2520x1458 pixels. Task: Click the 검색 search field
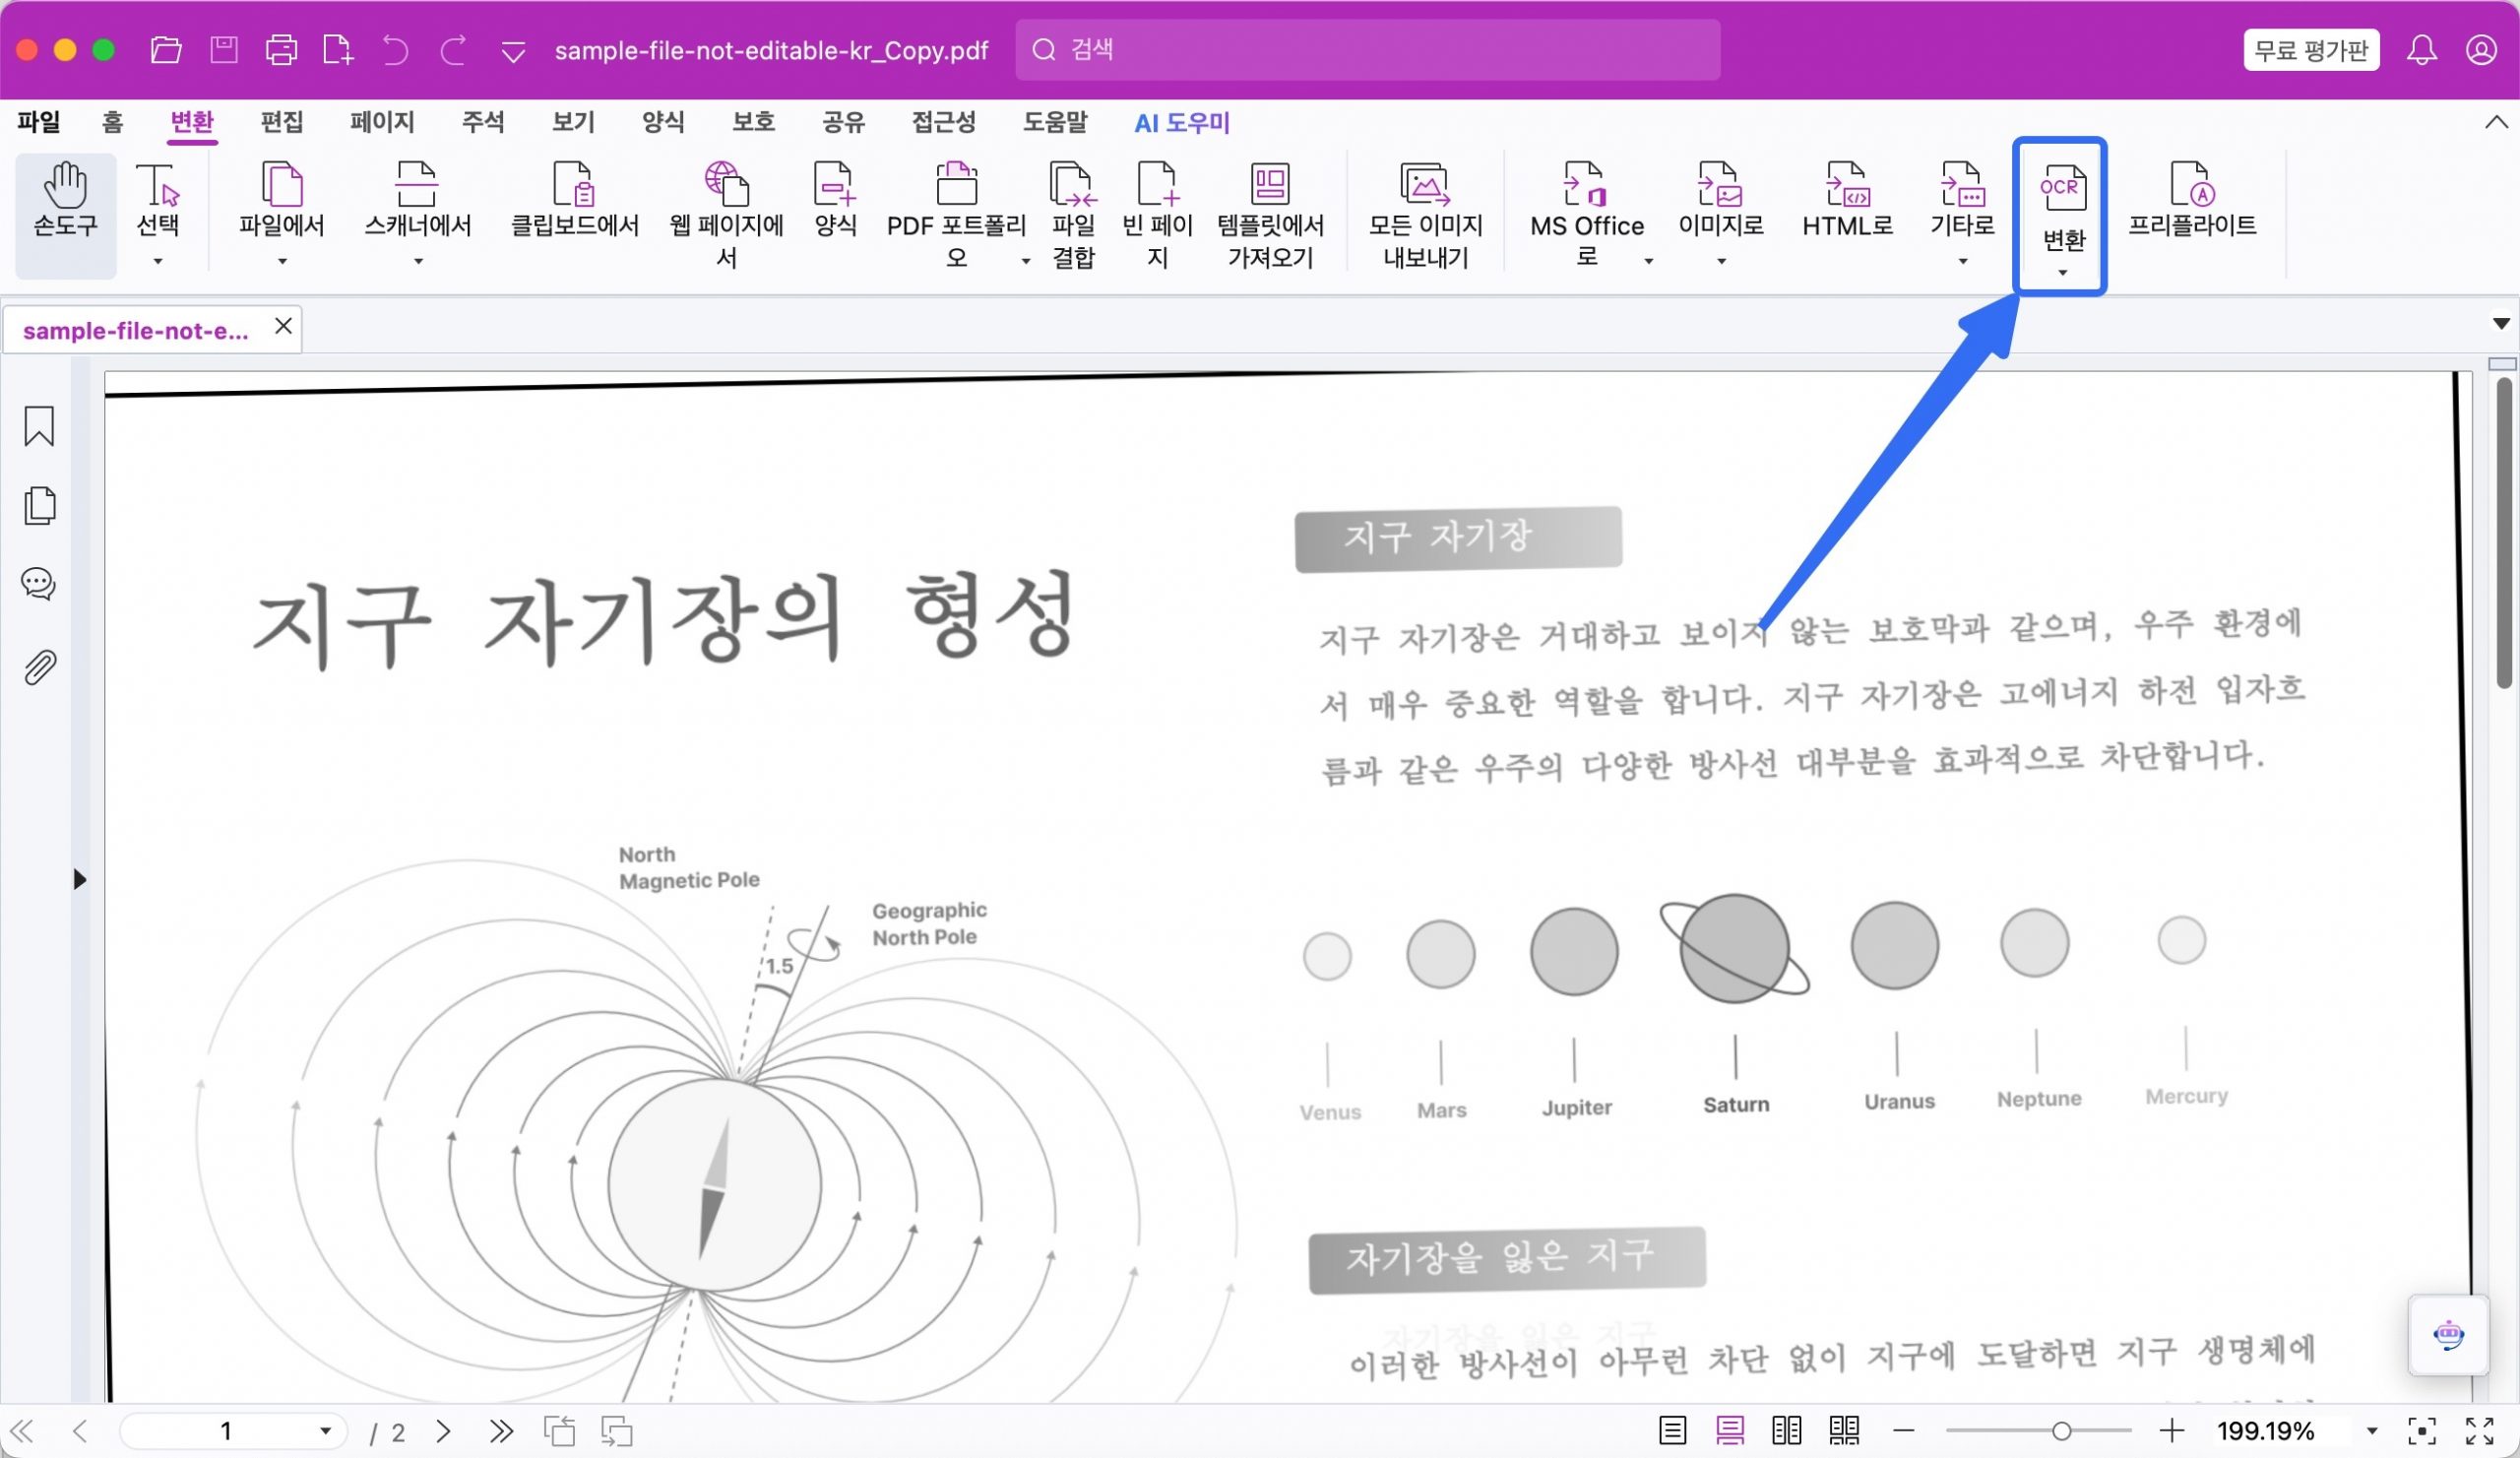click(1367, 49)
